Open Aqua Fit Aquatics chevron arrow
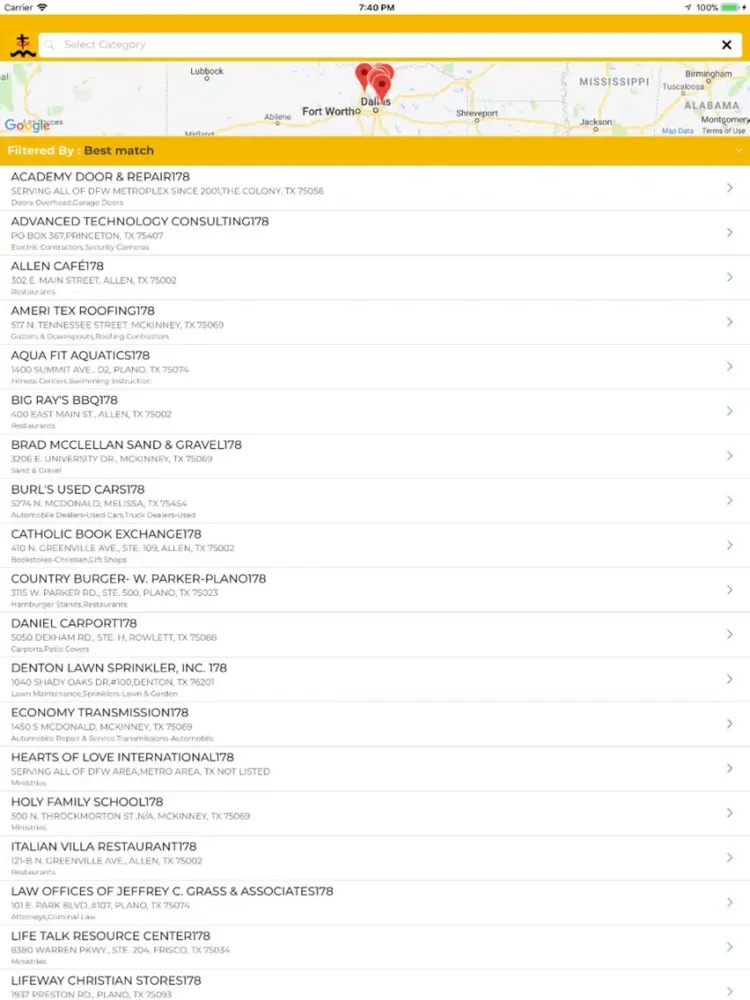Screen dimensions: 750x1000 point(730,366)
